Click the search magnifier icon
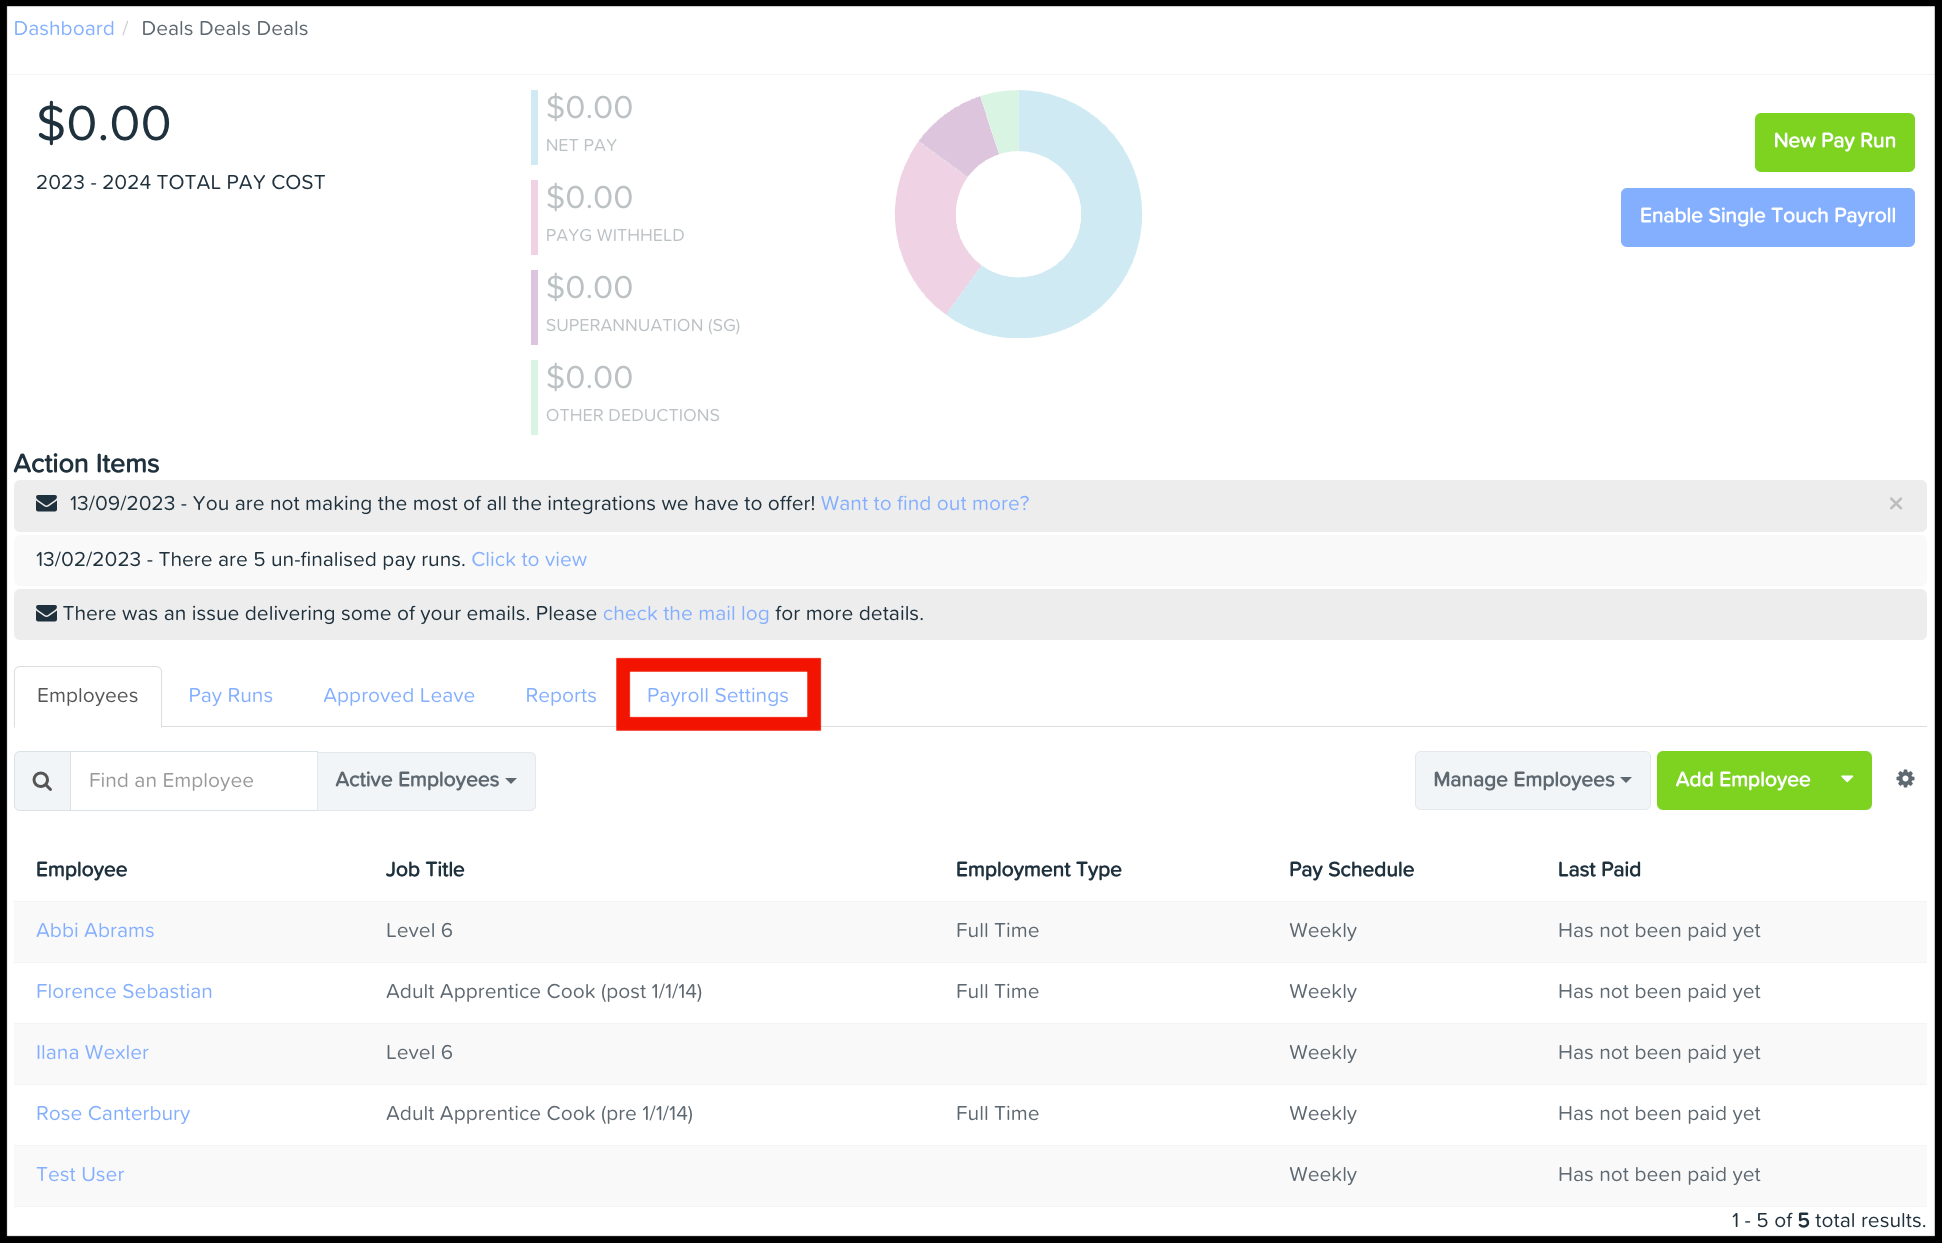1942x1243 pixels. (42, 781)
